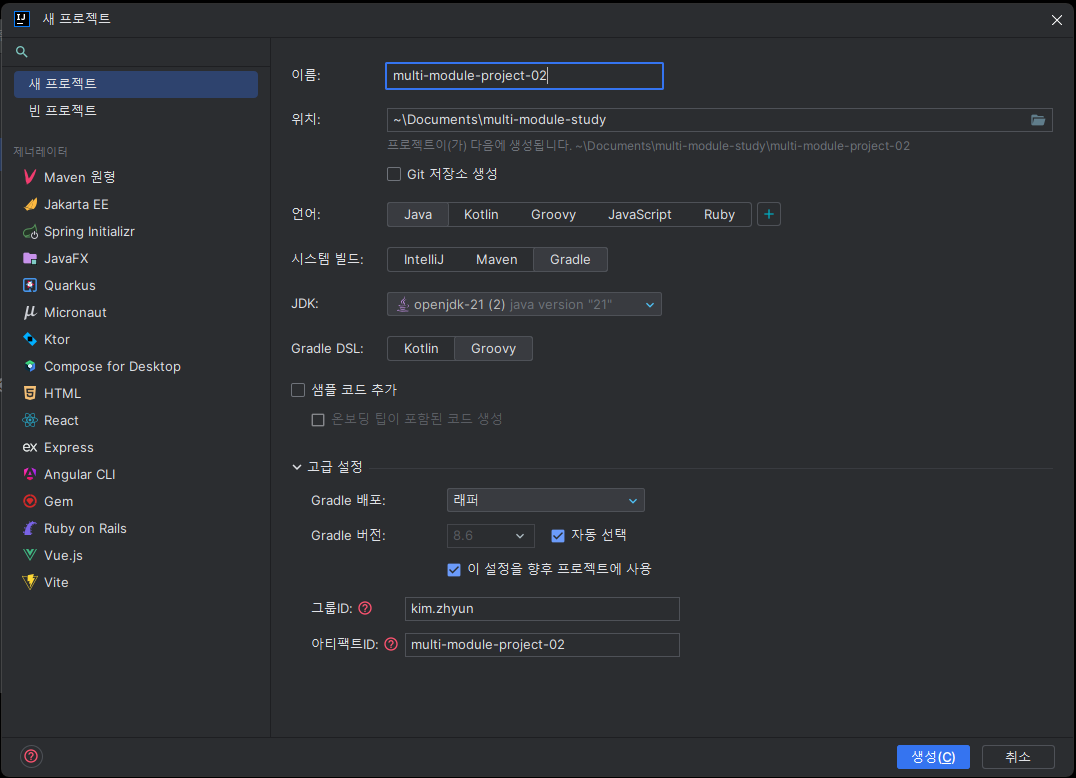
Task: Click the React atom icon
Action: tap(30, 421)
